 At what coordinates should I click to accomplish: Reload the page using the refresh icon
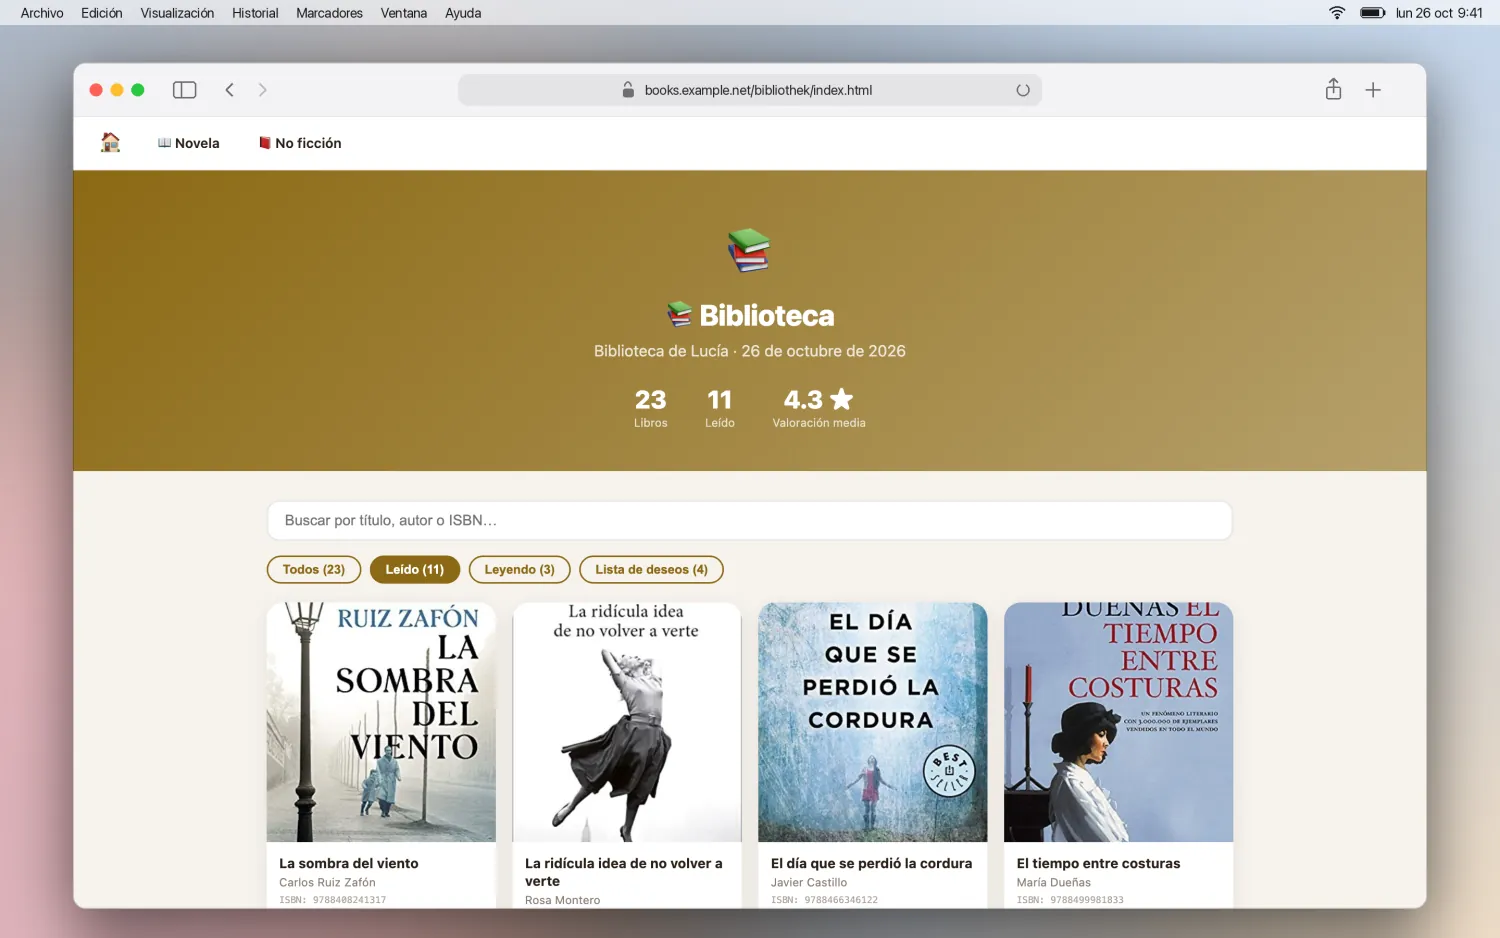coord(1023,90)
